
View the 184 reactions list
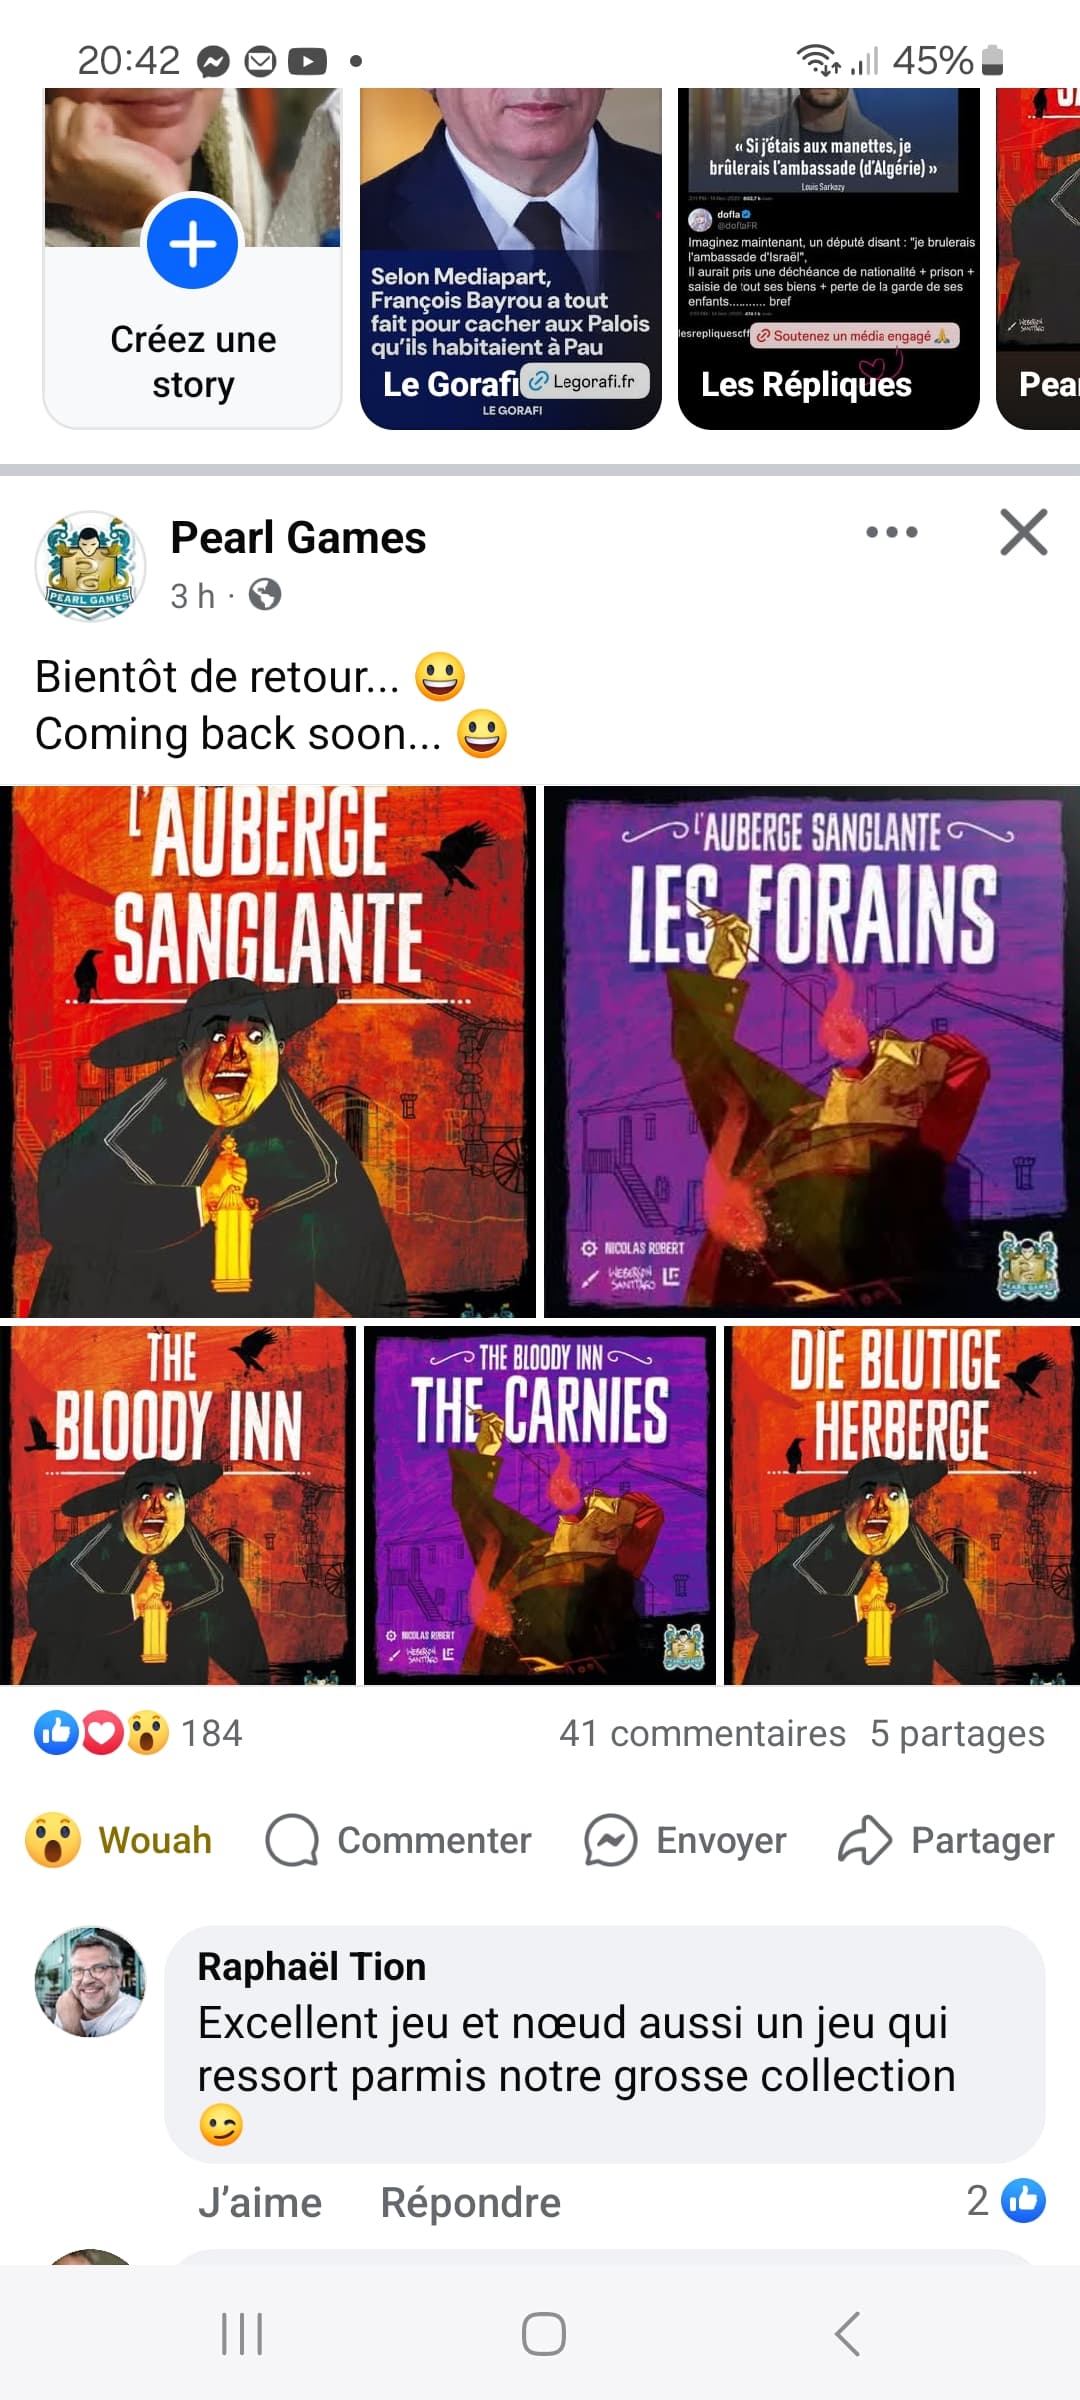(x=138, y=1733)
